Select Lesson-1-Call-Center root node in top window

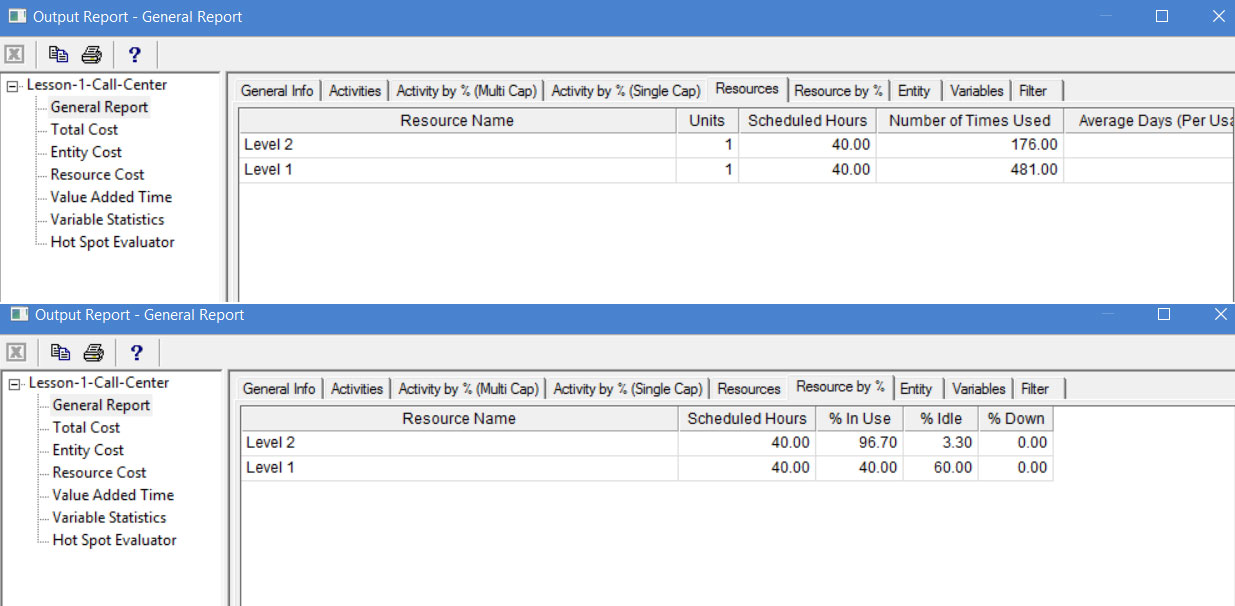pyautogui.click(x=97, y=85)
